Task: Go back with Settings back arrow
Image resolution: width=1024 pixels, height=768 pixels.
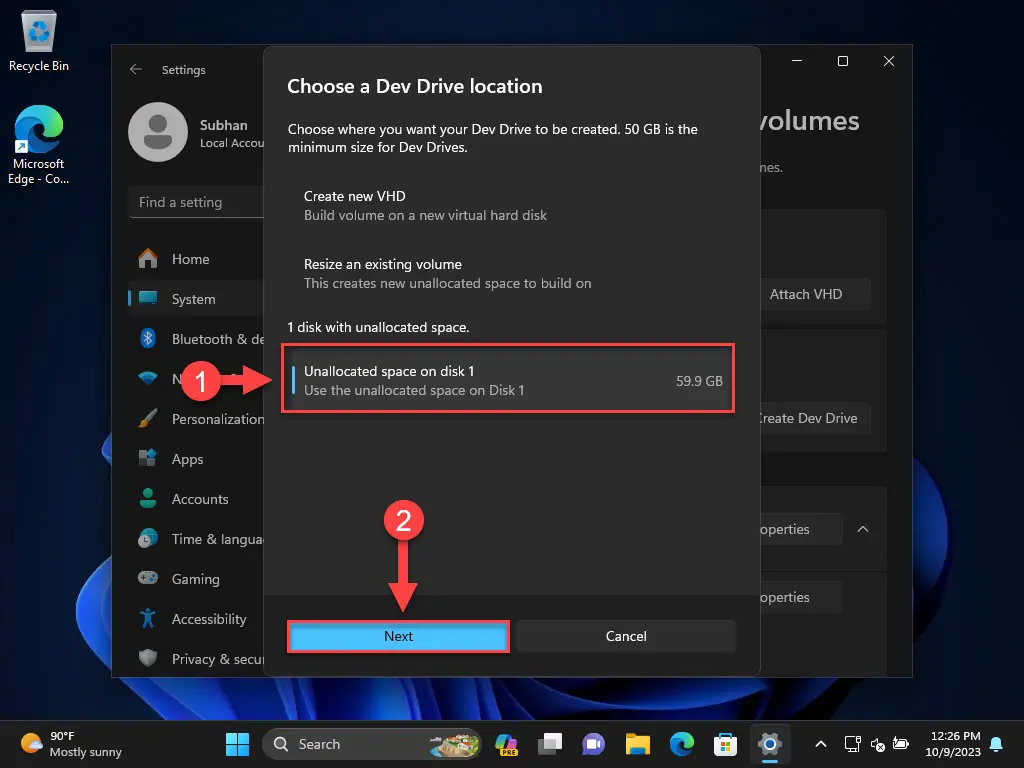Action: (x=136, y=69)
